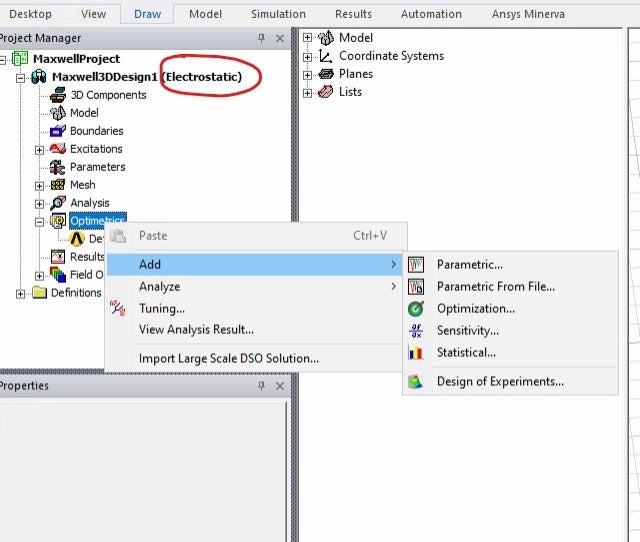The width and height of the screenshot is (640, 542).
Task: Switch to the Model ribbon tab
Action: tap(205, 14)
